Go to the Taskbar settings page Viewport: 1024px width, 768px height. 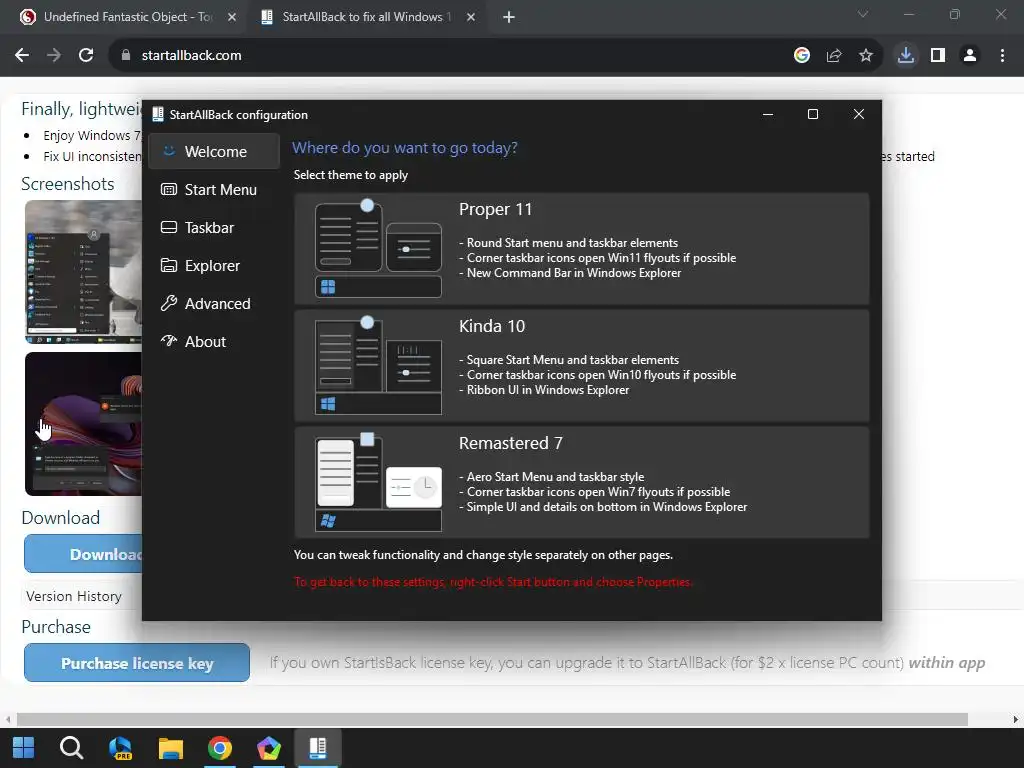[x=214, y=227]
